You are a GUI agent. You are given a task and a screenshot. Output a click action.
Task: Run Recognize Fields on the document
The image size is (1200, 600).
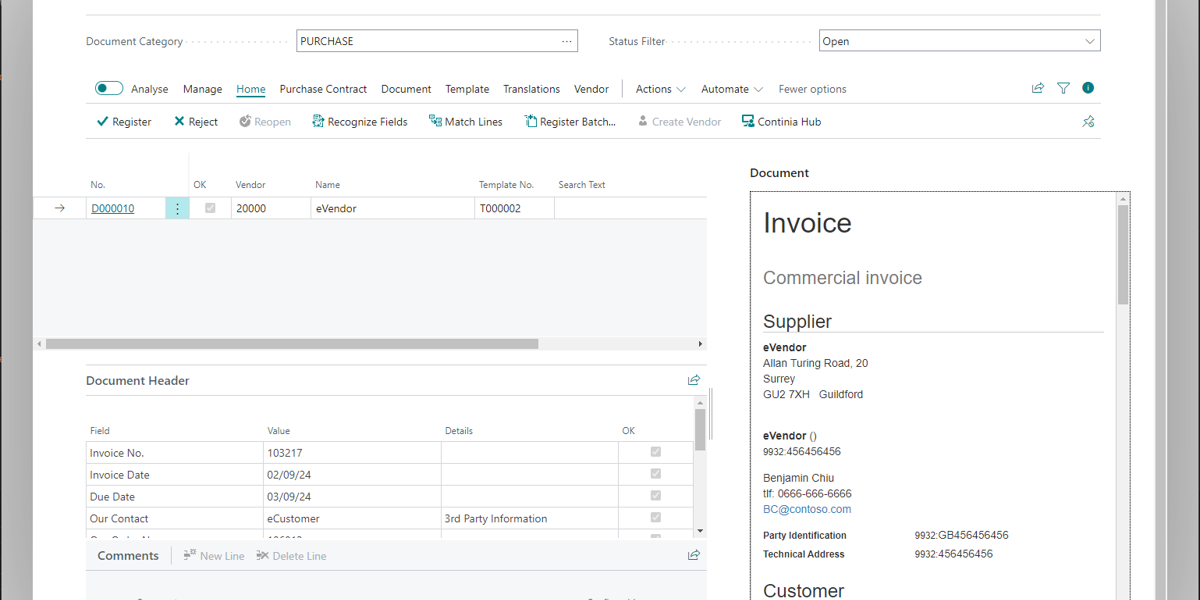(x=359, y=122)
